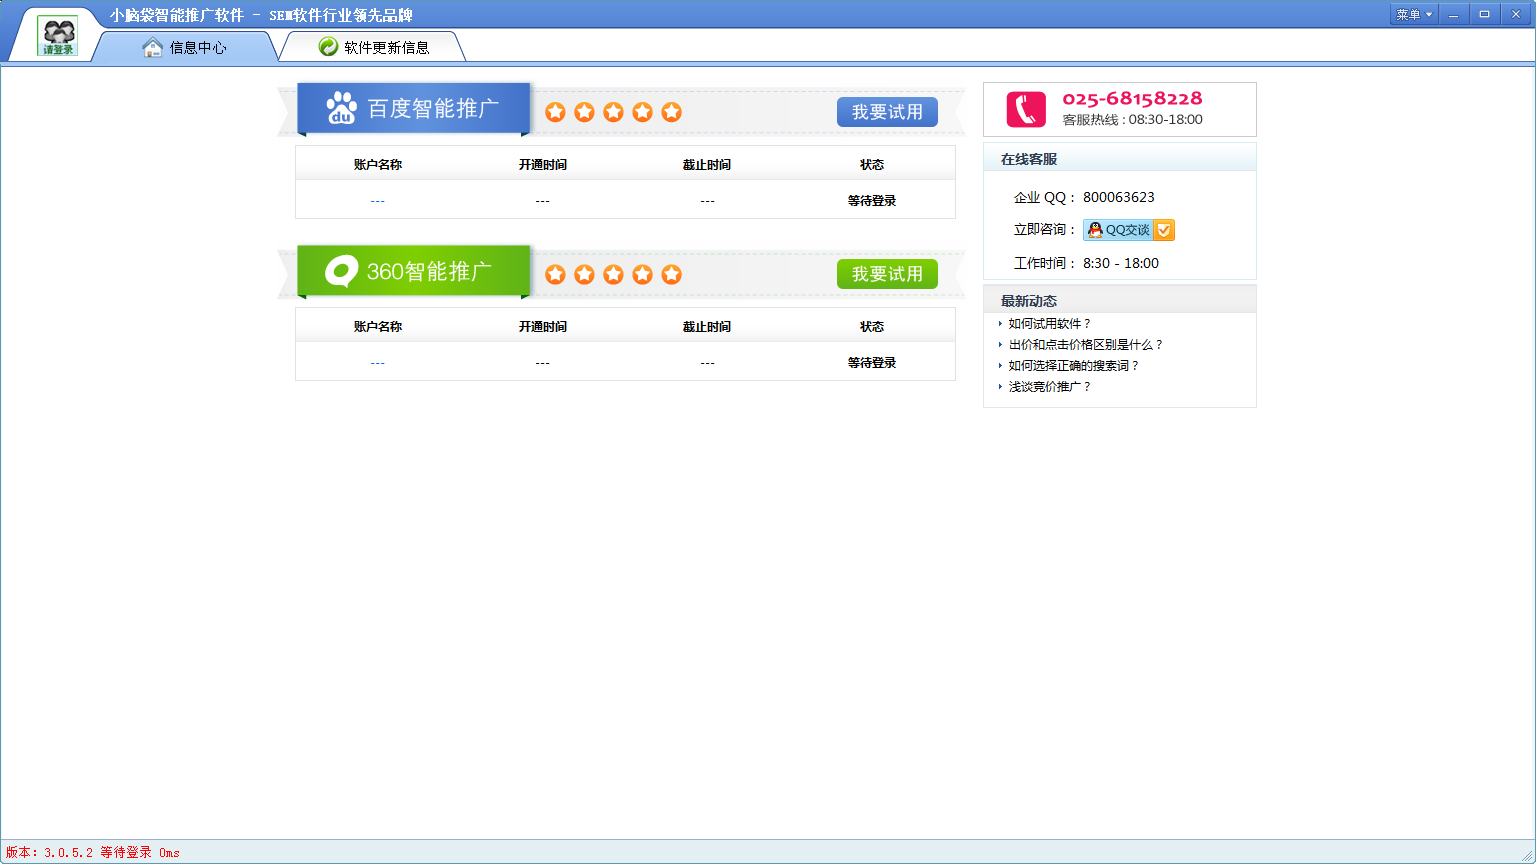The image size is (1536, 864).
Task: Close the application window
Action: tap(1515, 14)
